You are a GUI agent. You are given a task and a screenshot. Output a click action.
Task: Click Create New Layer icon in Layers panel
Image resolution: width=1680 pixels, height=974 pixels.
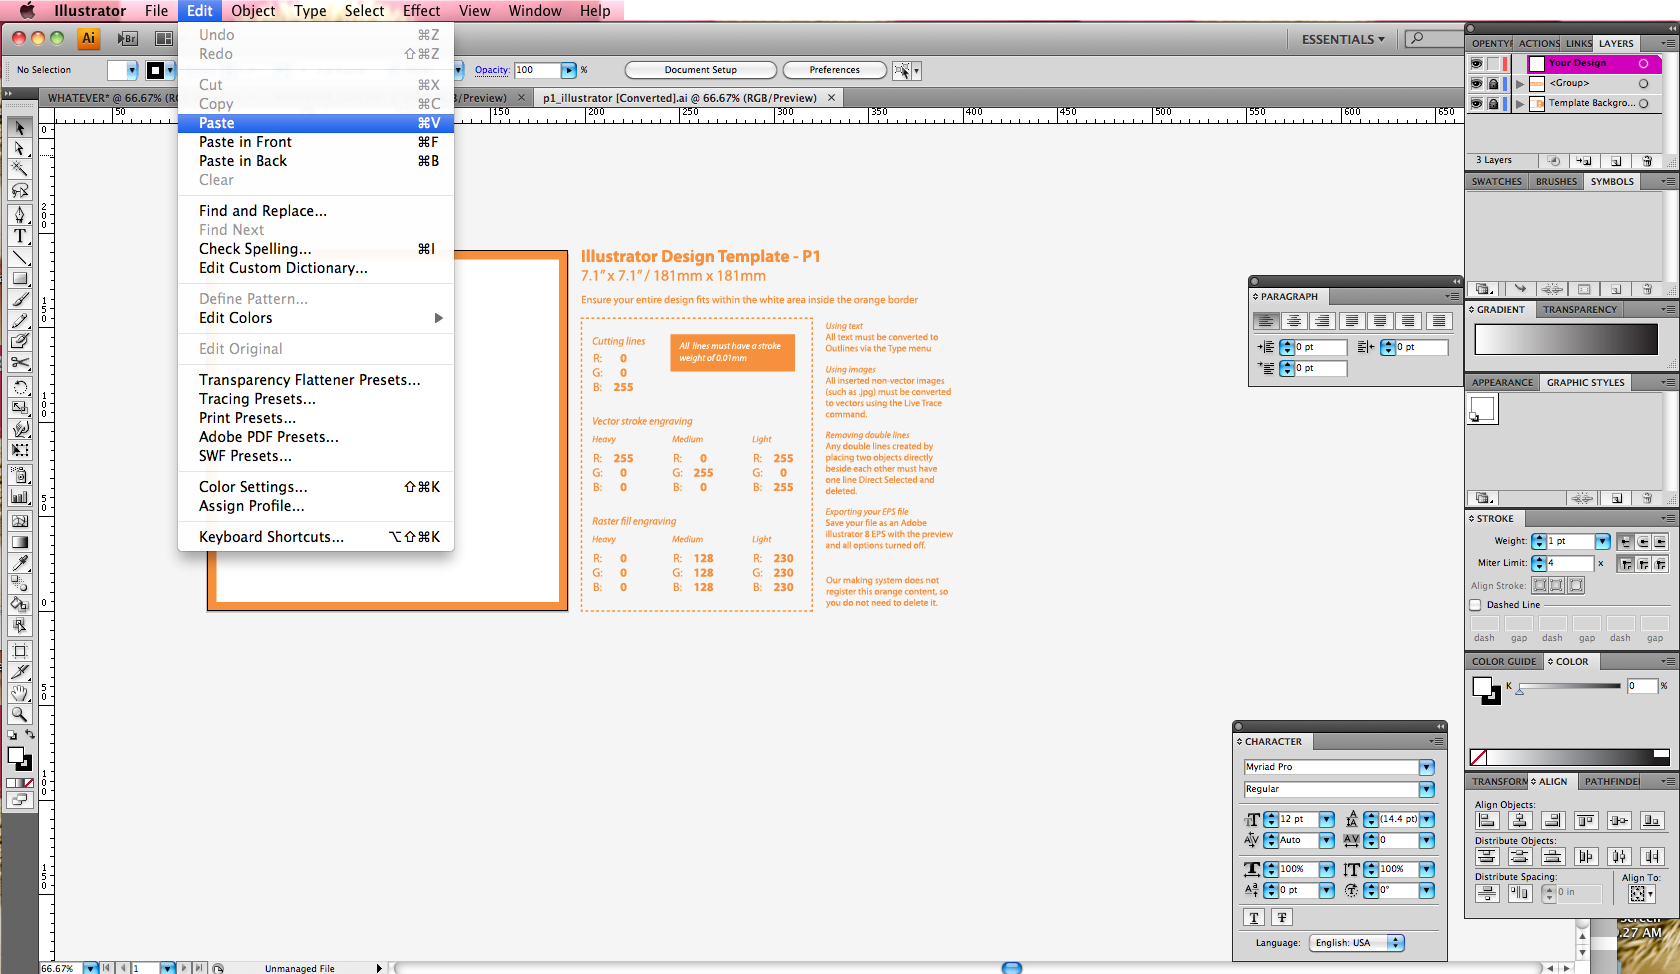[x=1616, y=160]
